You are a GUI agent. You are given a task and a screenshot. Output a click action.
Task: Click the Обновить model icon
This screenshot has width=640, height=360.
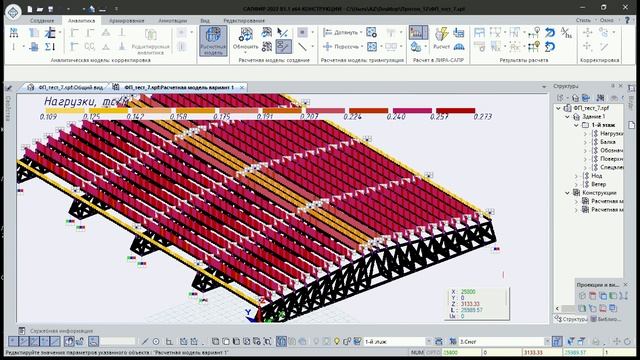[x=245, y=35]
